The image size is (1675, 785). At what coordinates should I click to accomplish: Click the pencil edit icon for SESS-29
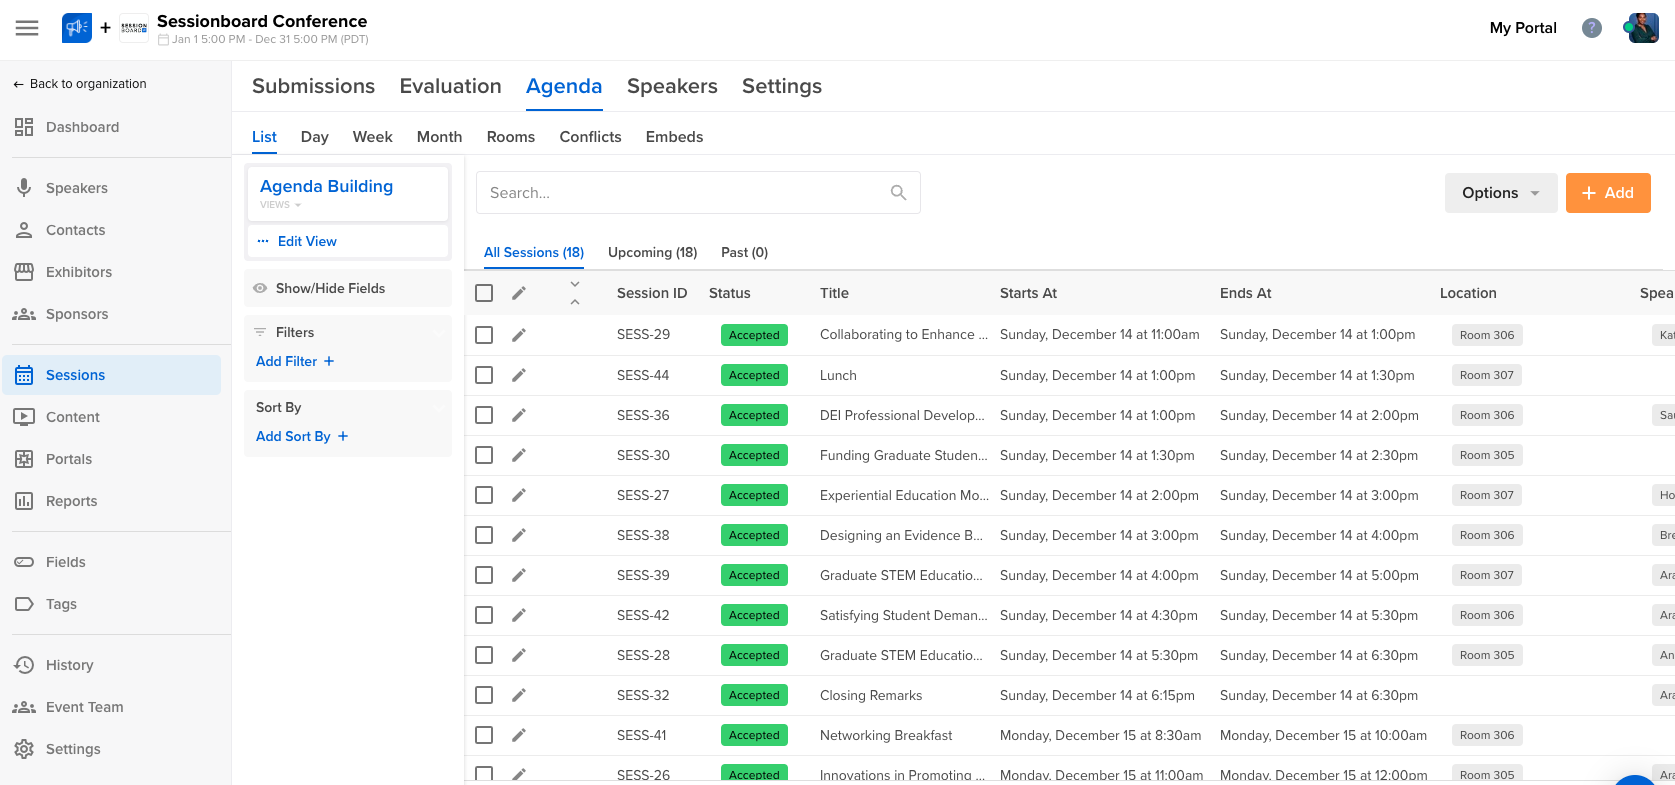519,335
